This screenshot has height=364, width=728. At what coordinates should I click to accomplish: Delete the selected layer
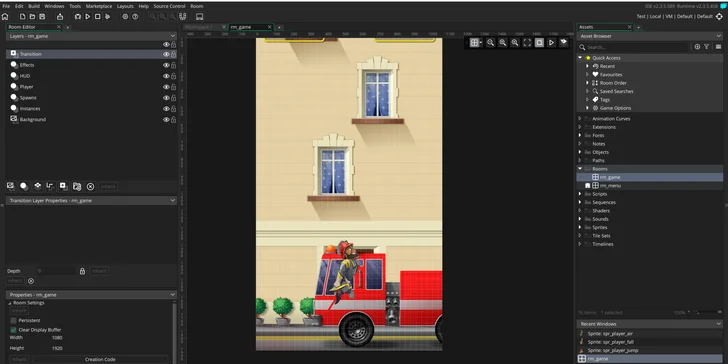pyautogui.click(x=91, y=186)
